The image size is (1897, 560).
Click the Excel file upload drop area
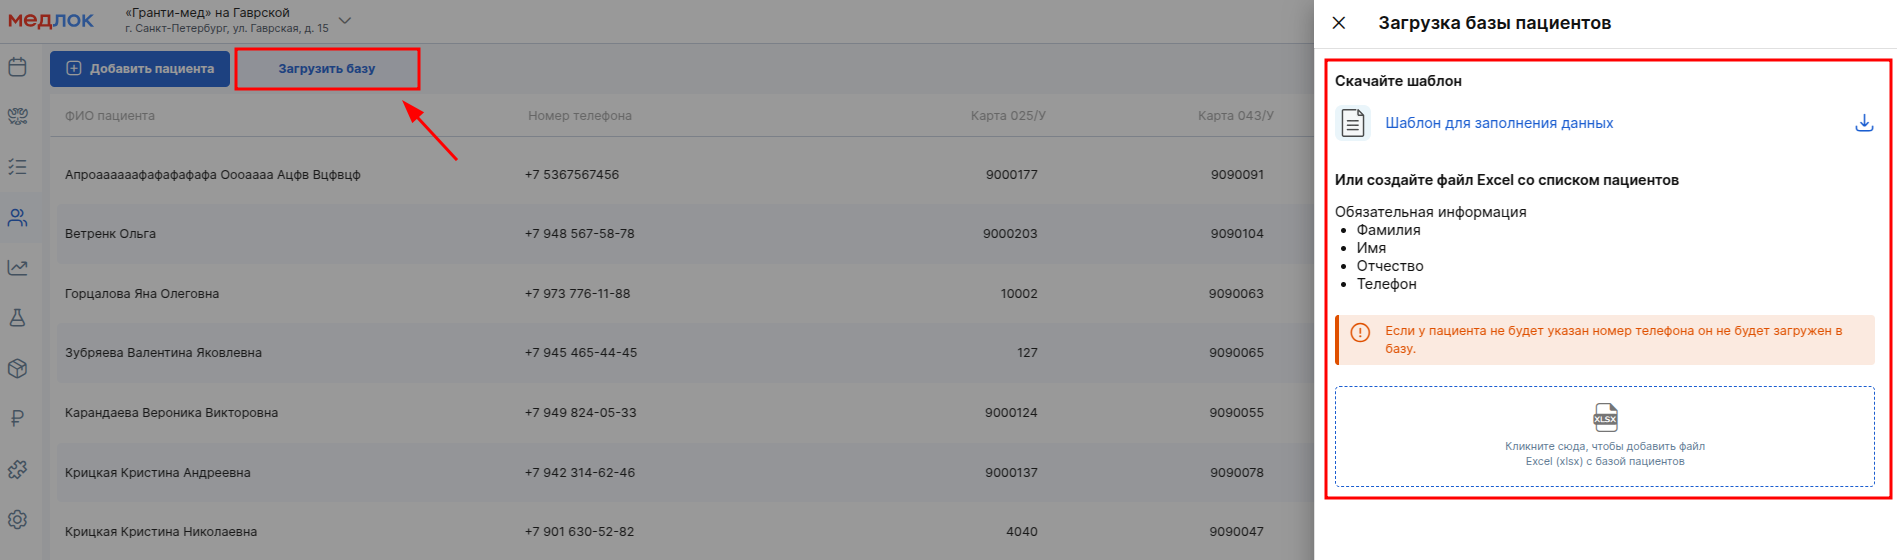click(1605, 437)
